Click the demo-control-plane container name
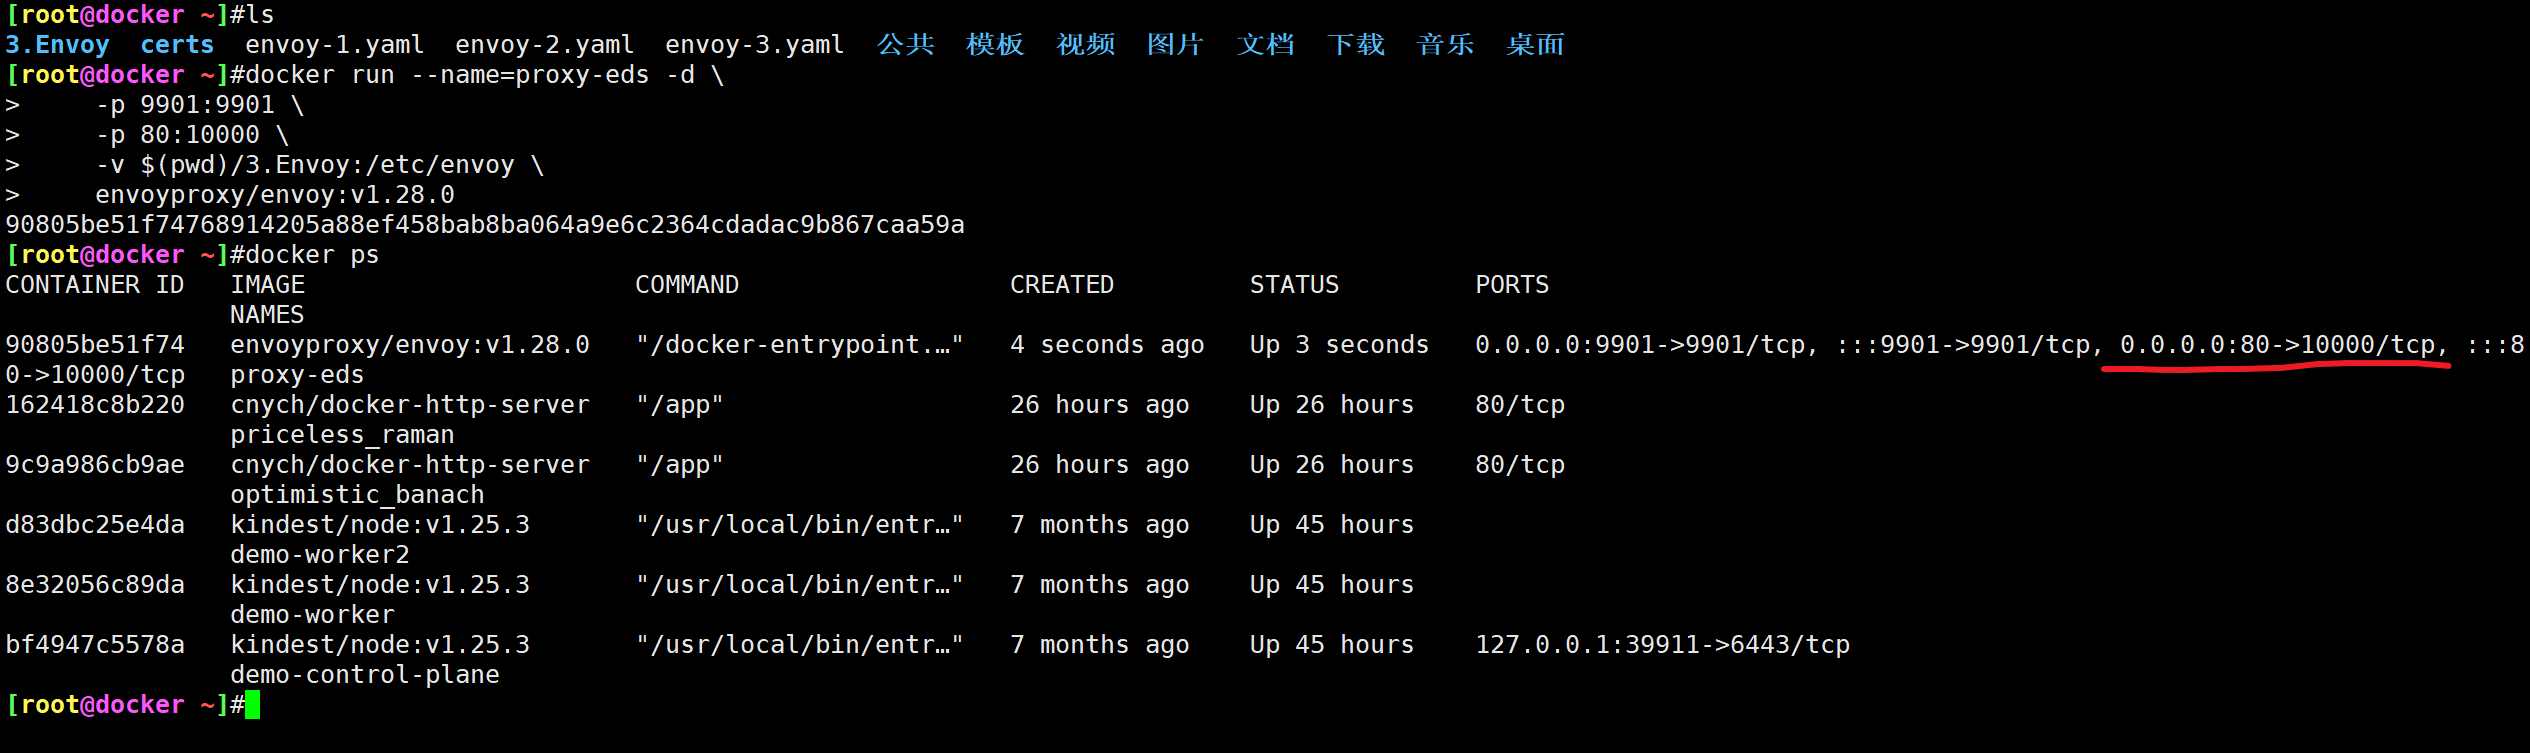2530x753 pixels. point(365,675)
